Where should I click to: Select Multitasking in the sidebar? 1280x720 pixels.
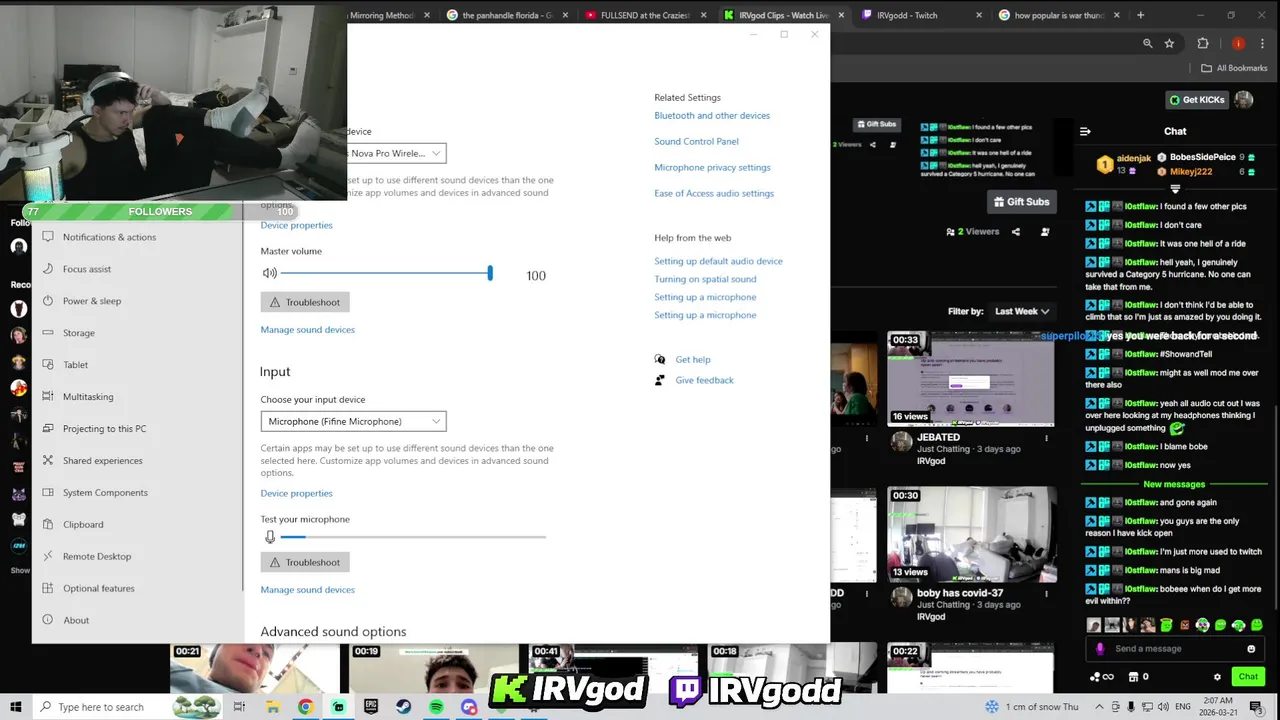(x=138, y=397)
